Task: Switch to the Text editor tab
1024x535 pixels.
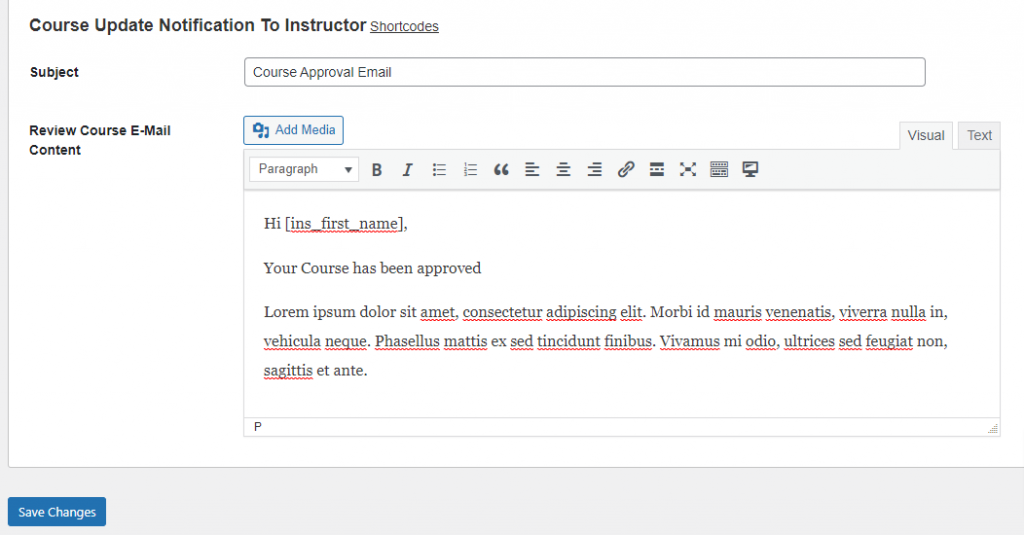Action: 979,136
